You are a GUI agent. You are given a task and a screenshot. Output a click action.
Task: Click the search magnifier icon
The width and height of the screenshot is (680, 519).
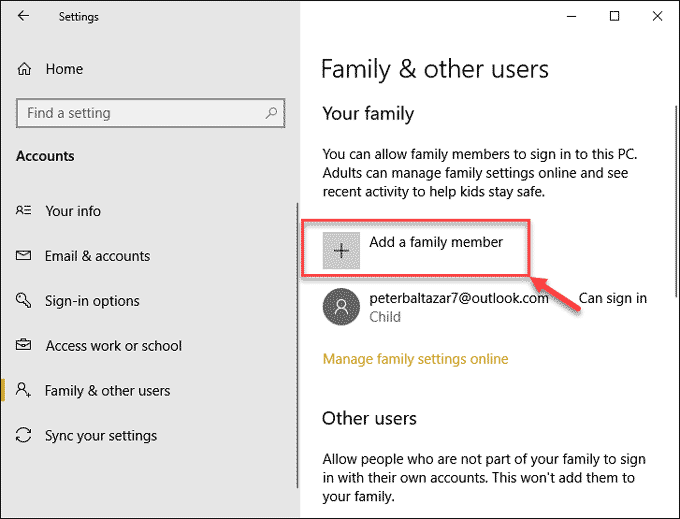271,113
